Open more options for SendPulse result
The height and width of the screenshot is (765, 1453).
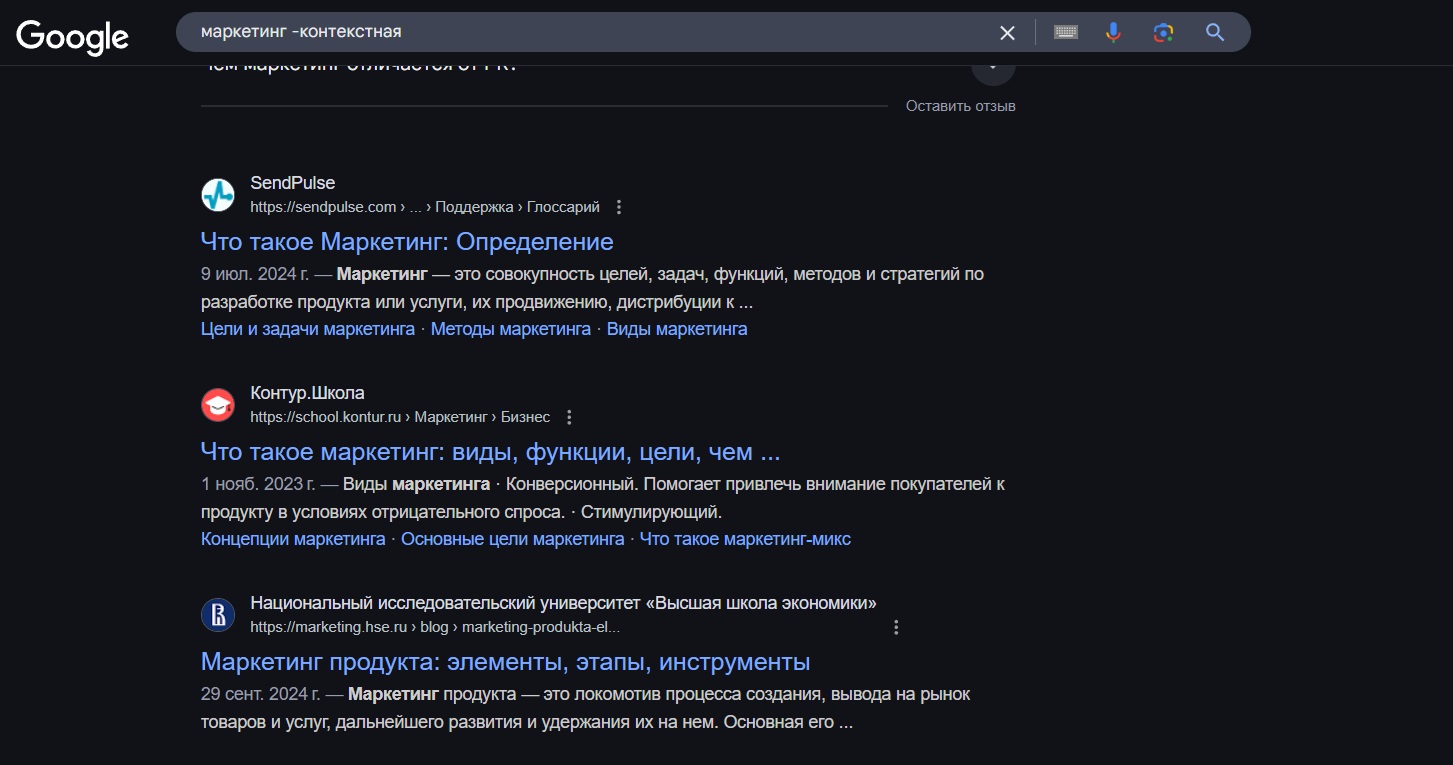point(619,207)
